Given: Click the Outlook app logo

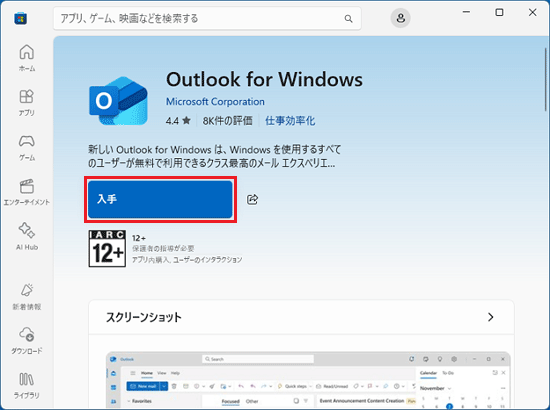Looking at the screenshot, I should [x=118, y=101].
